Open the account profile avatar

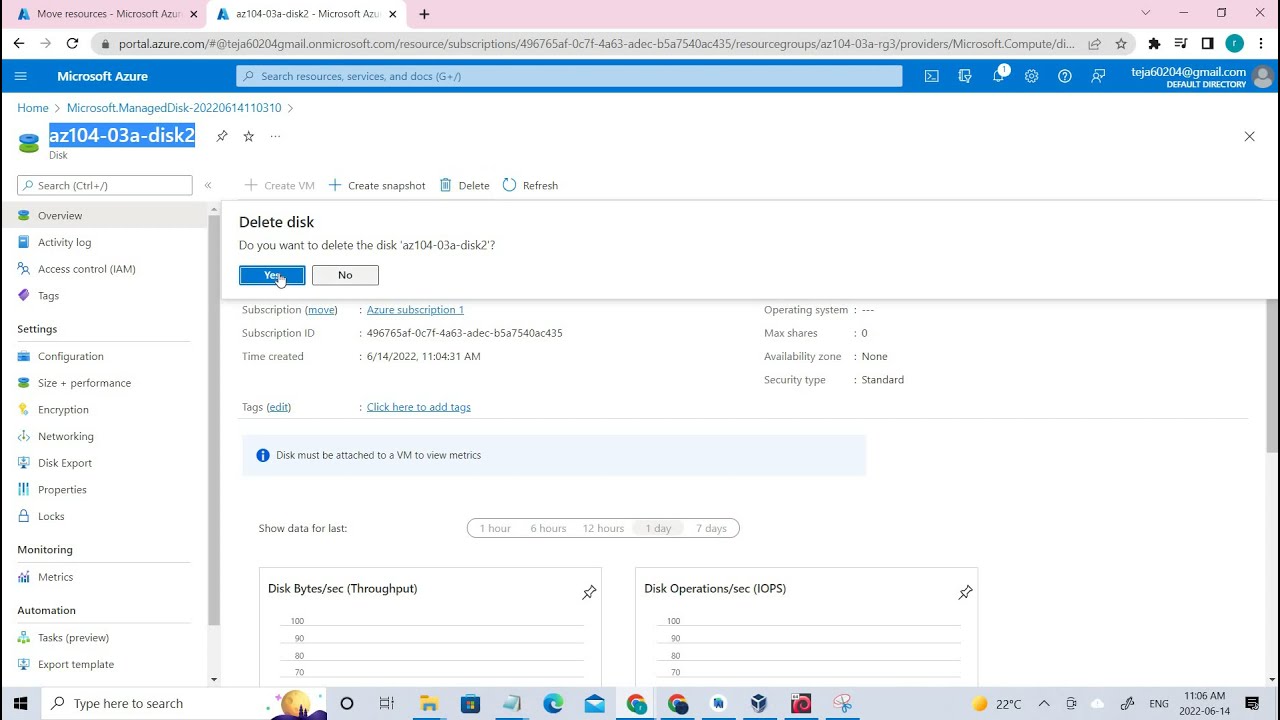(x=1262, y=76)
